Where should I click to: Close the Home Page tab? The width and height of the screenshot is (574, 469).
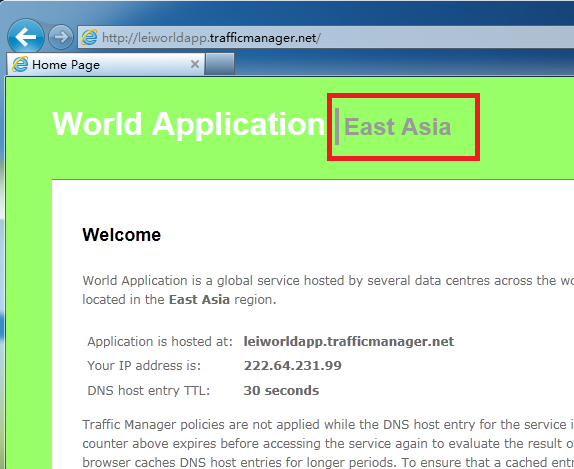tap(195, 64)
